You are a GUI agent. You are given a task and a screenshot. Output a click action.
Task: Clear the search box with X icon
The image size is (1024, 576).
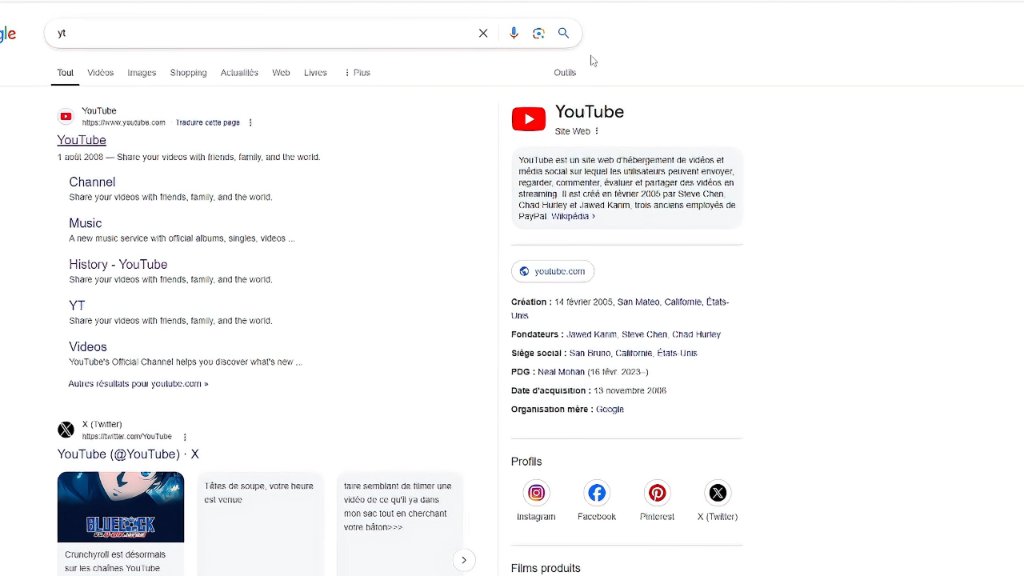(x=483, y=33)
